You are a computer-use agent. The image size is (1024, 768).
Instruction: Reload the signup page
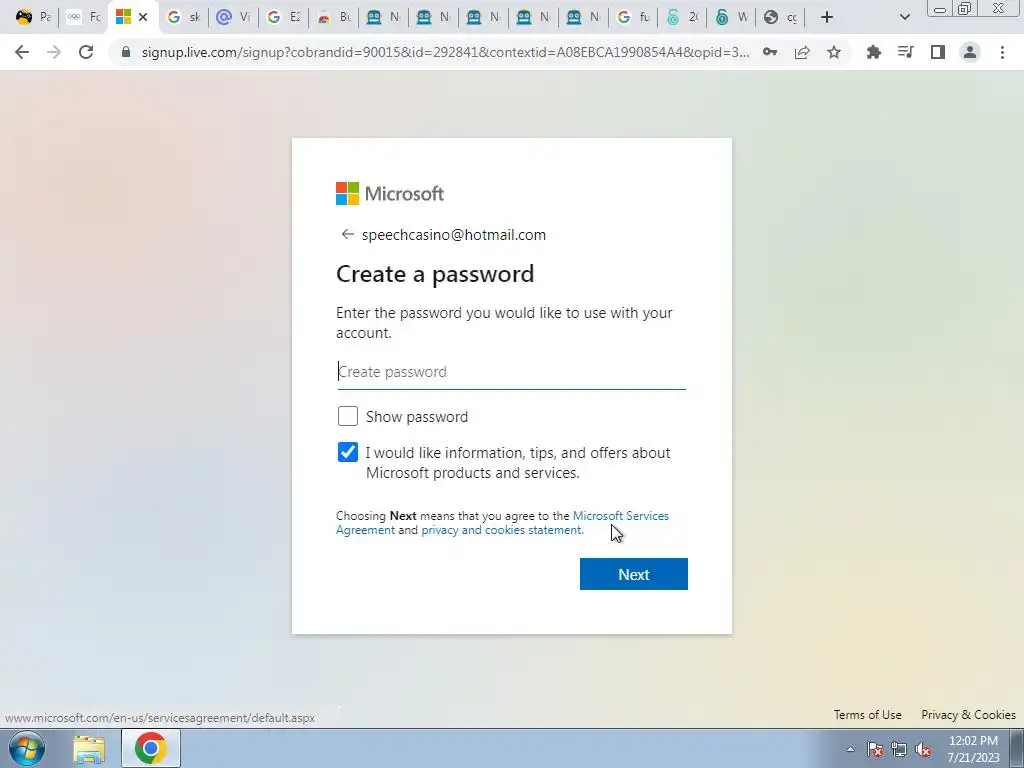[x=86, y=52]
